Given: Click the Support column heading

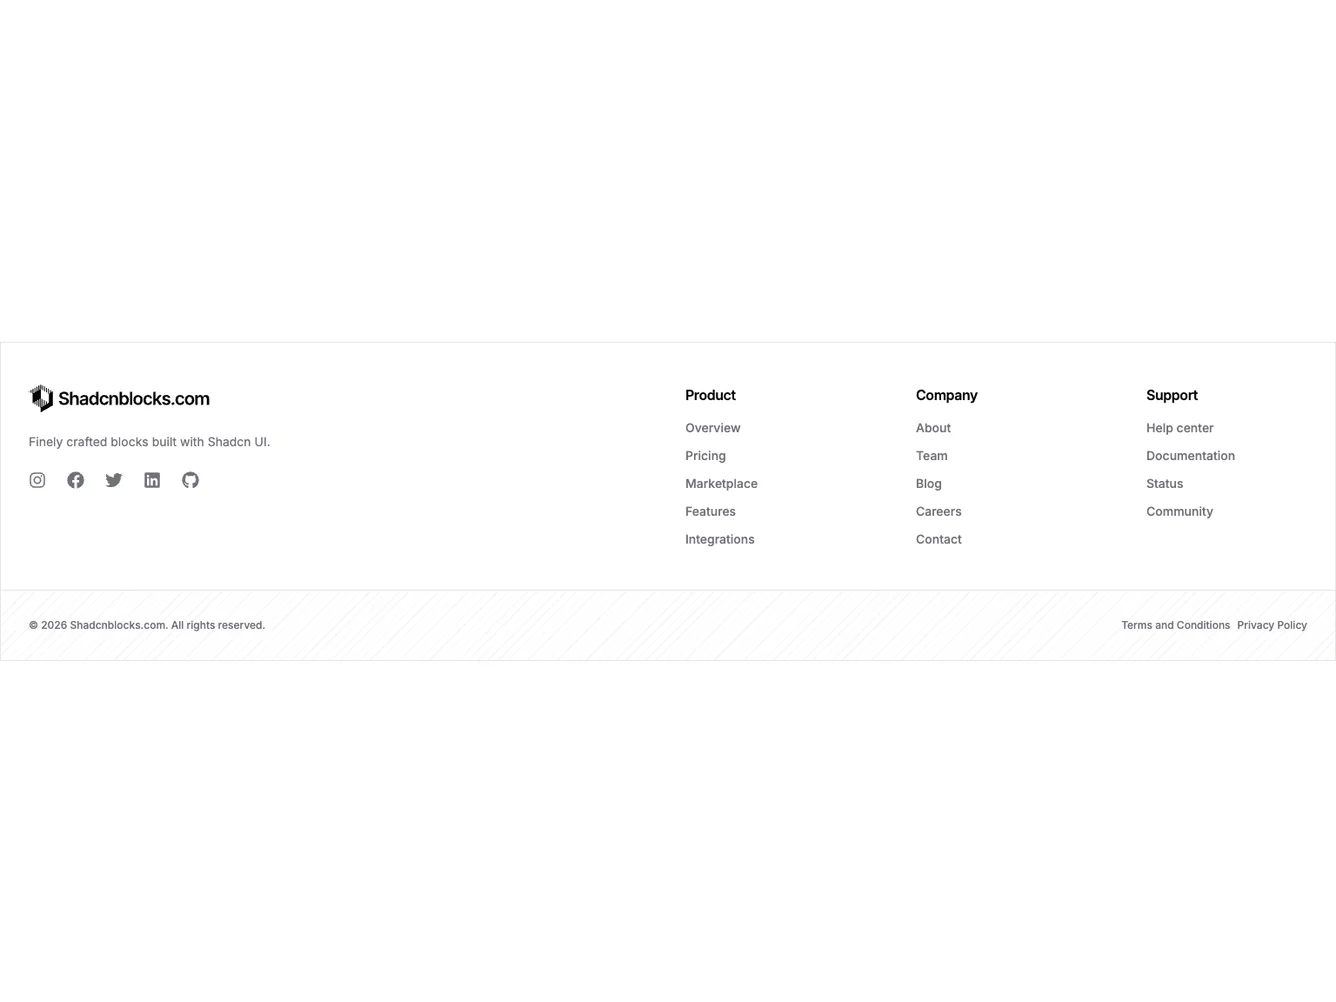Looking at the screenshot, I should pyautogui.click(x=1172, y=396).
